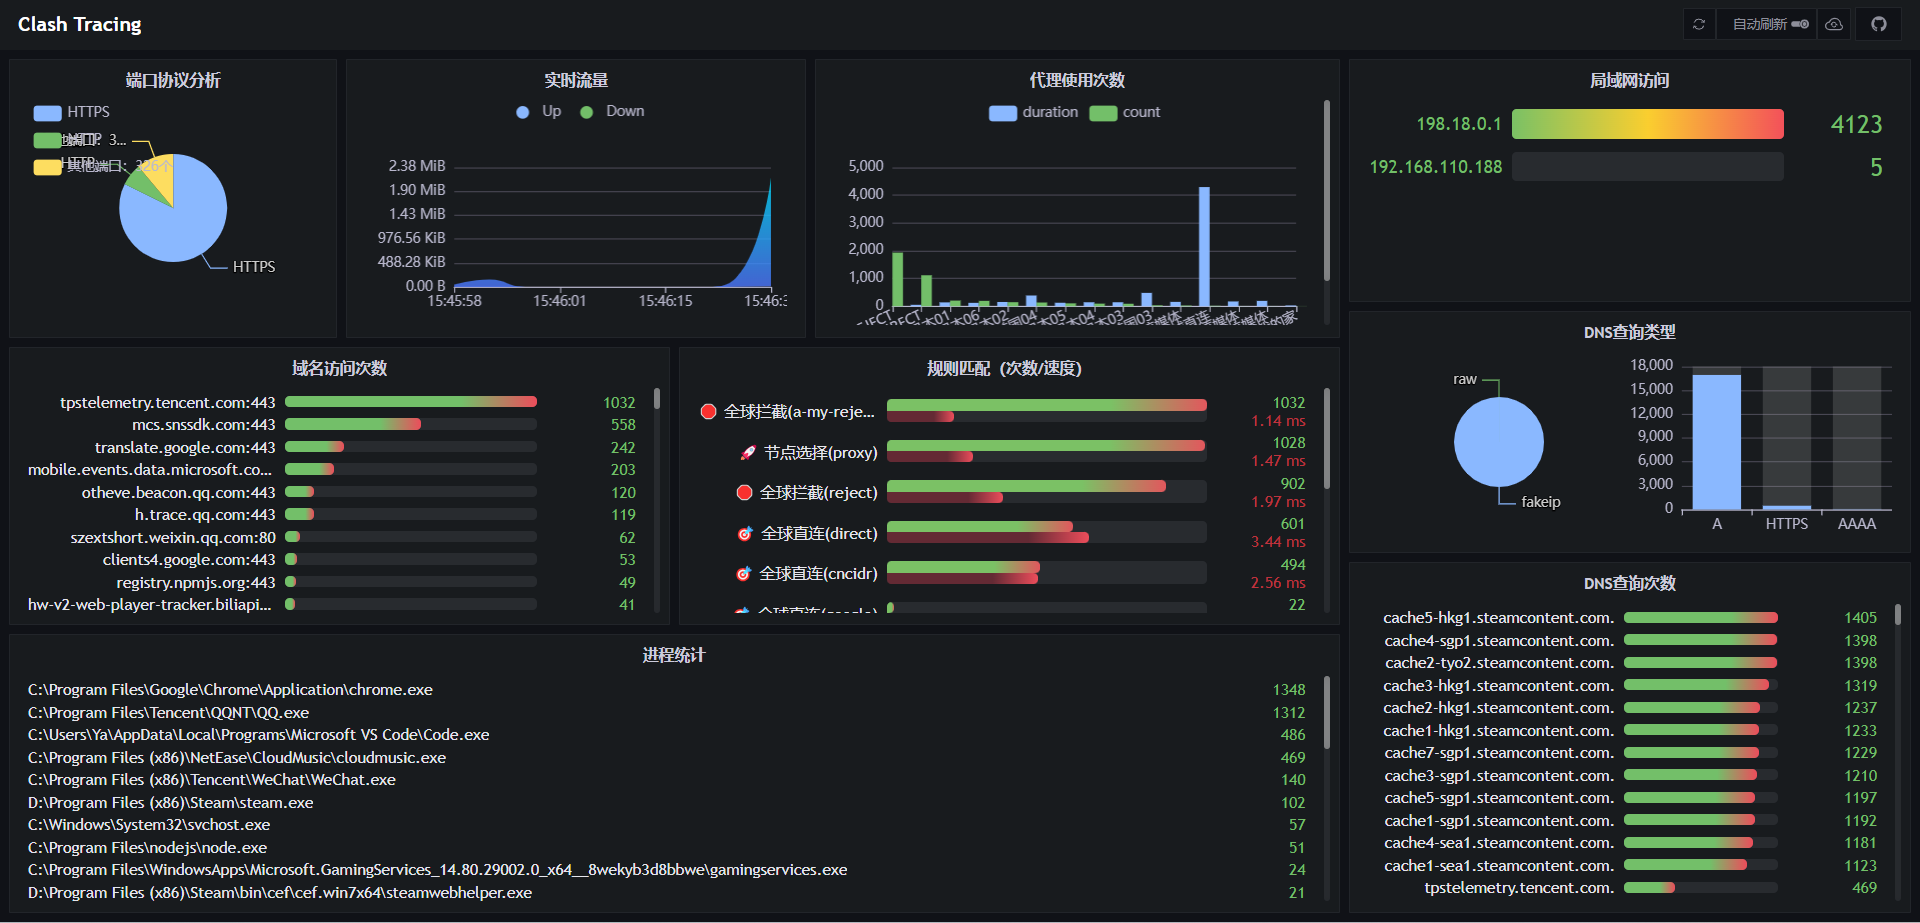Click the scrollbar of the proxy usage chart
This screenshot has height=923, width=1920.
pyautogui.click(x=1327, y=190)
